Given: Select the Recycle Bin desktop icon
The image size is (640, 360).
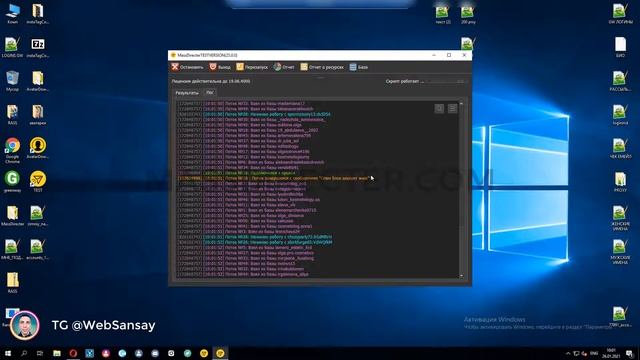Looking at the screenshot, I should pos(12,80).
